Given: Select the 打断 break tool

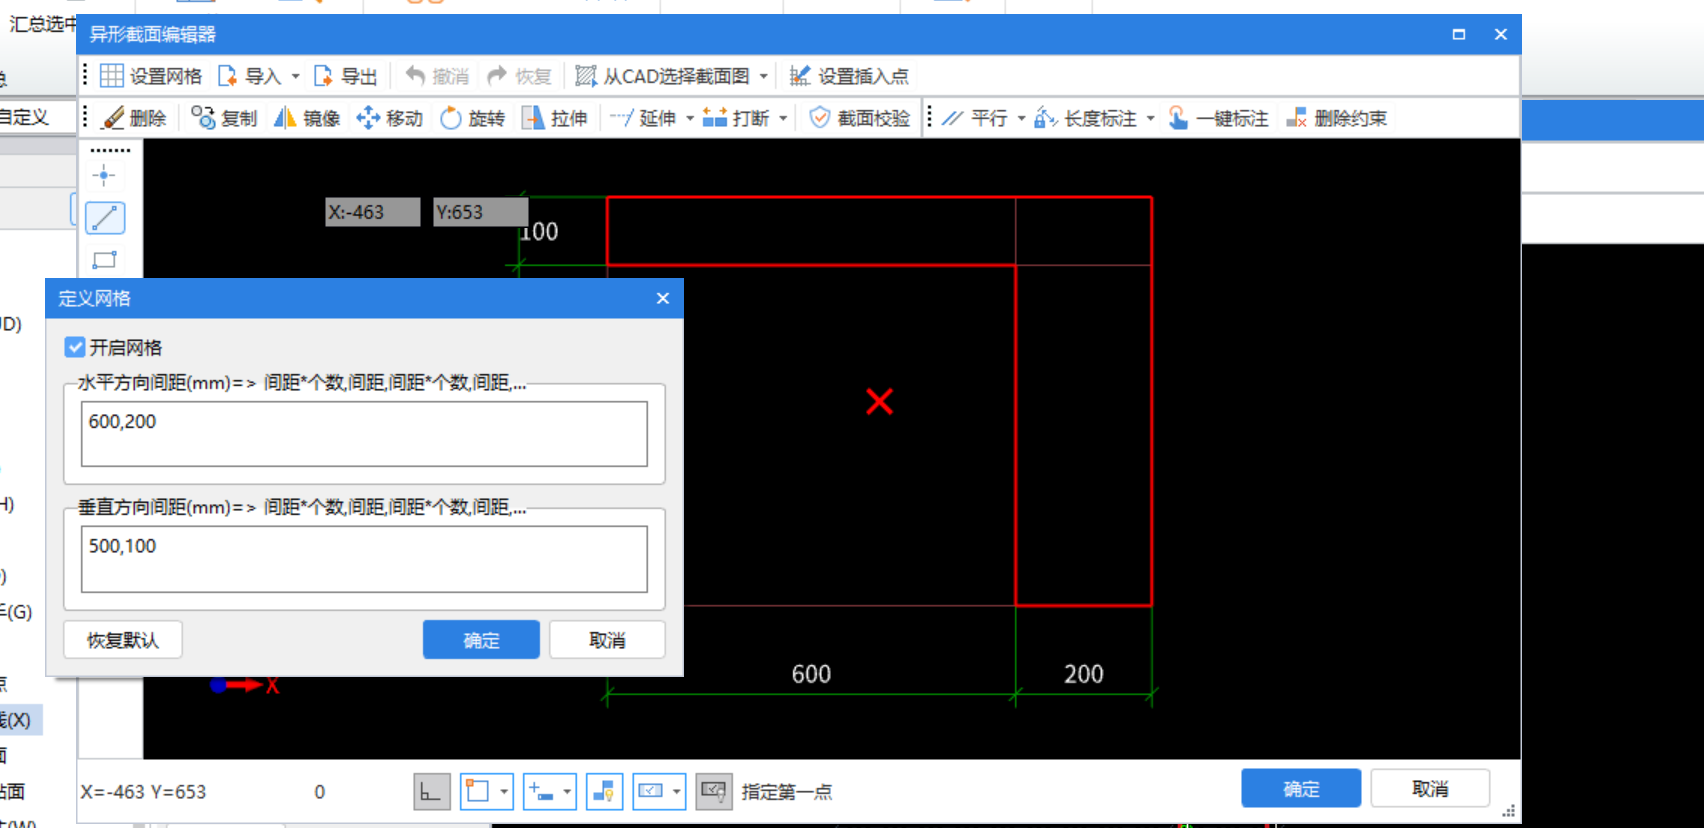Looking at the screenshot, I should pos(736,118).
